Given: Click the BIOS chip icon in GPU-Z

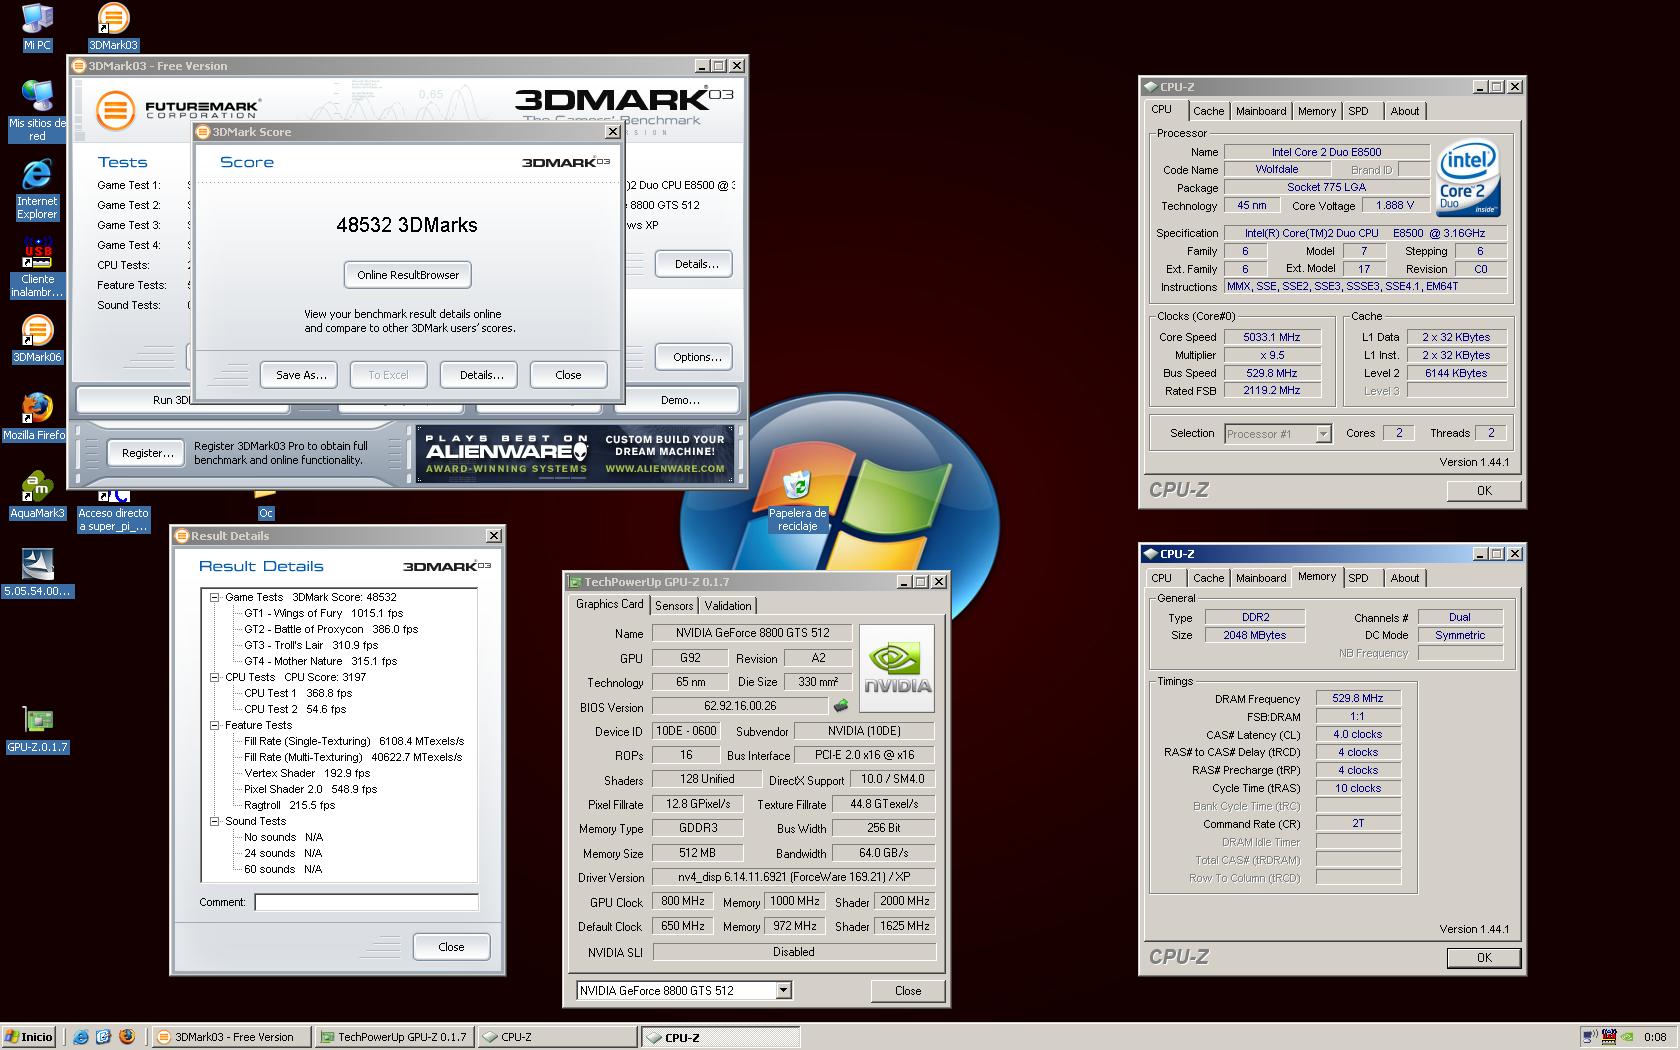Looking at the screenshot, I should coord(841,707).
